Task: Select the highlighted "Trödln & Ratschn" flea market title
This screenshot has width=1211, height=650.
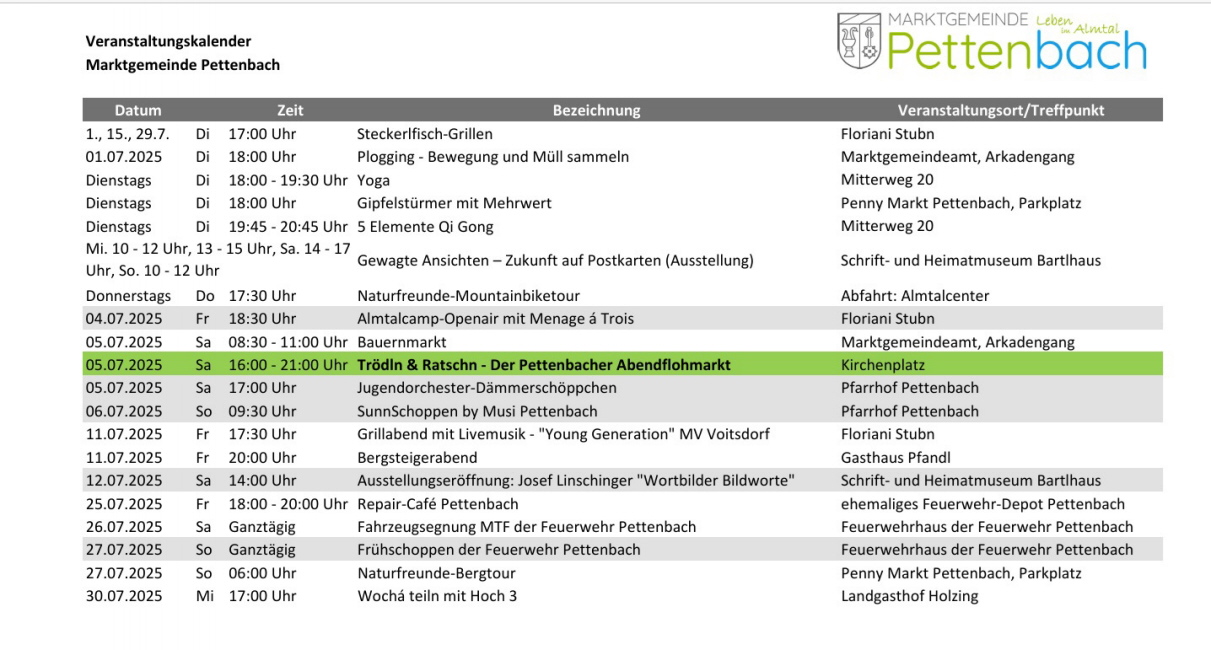Action: (x=544, y=365)
